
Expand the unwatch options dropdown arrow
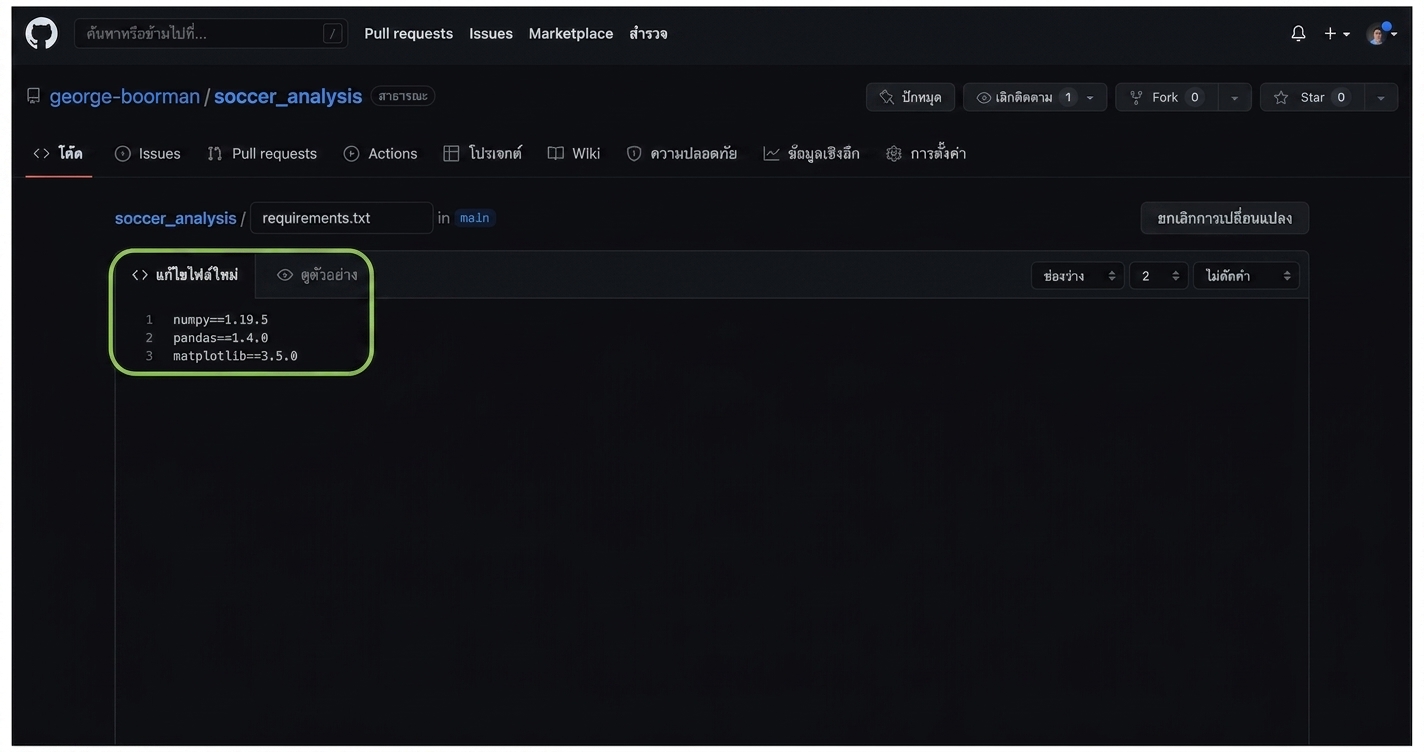click(1090, 97)
